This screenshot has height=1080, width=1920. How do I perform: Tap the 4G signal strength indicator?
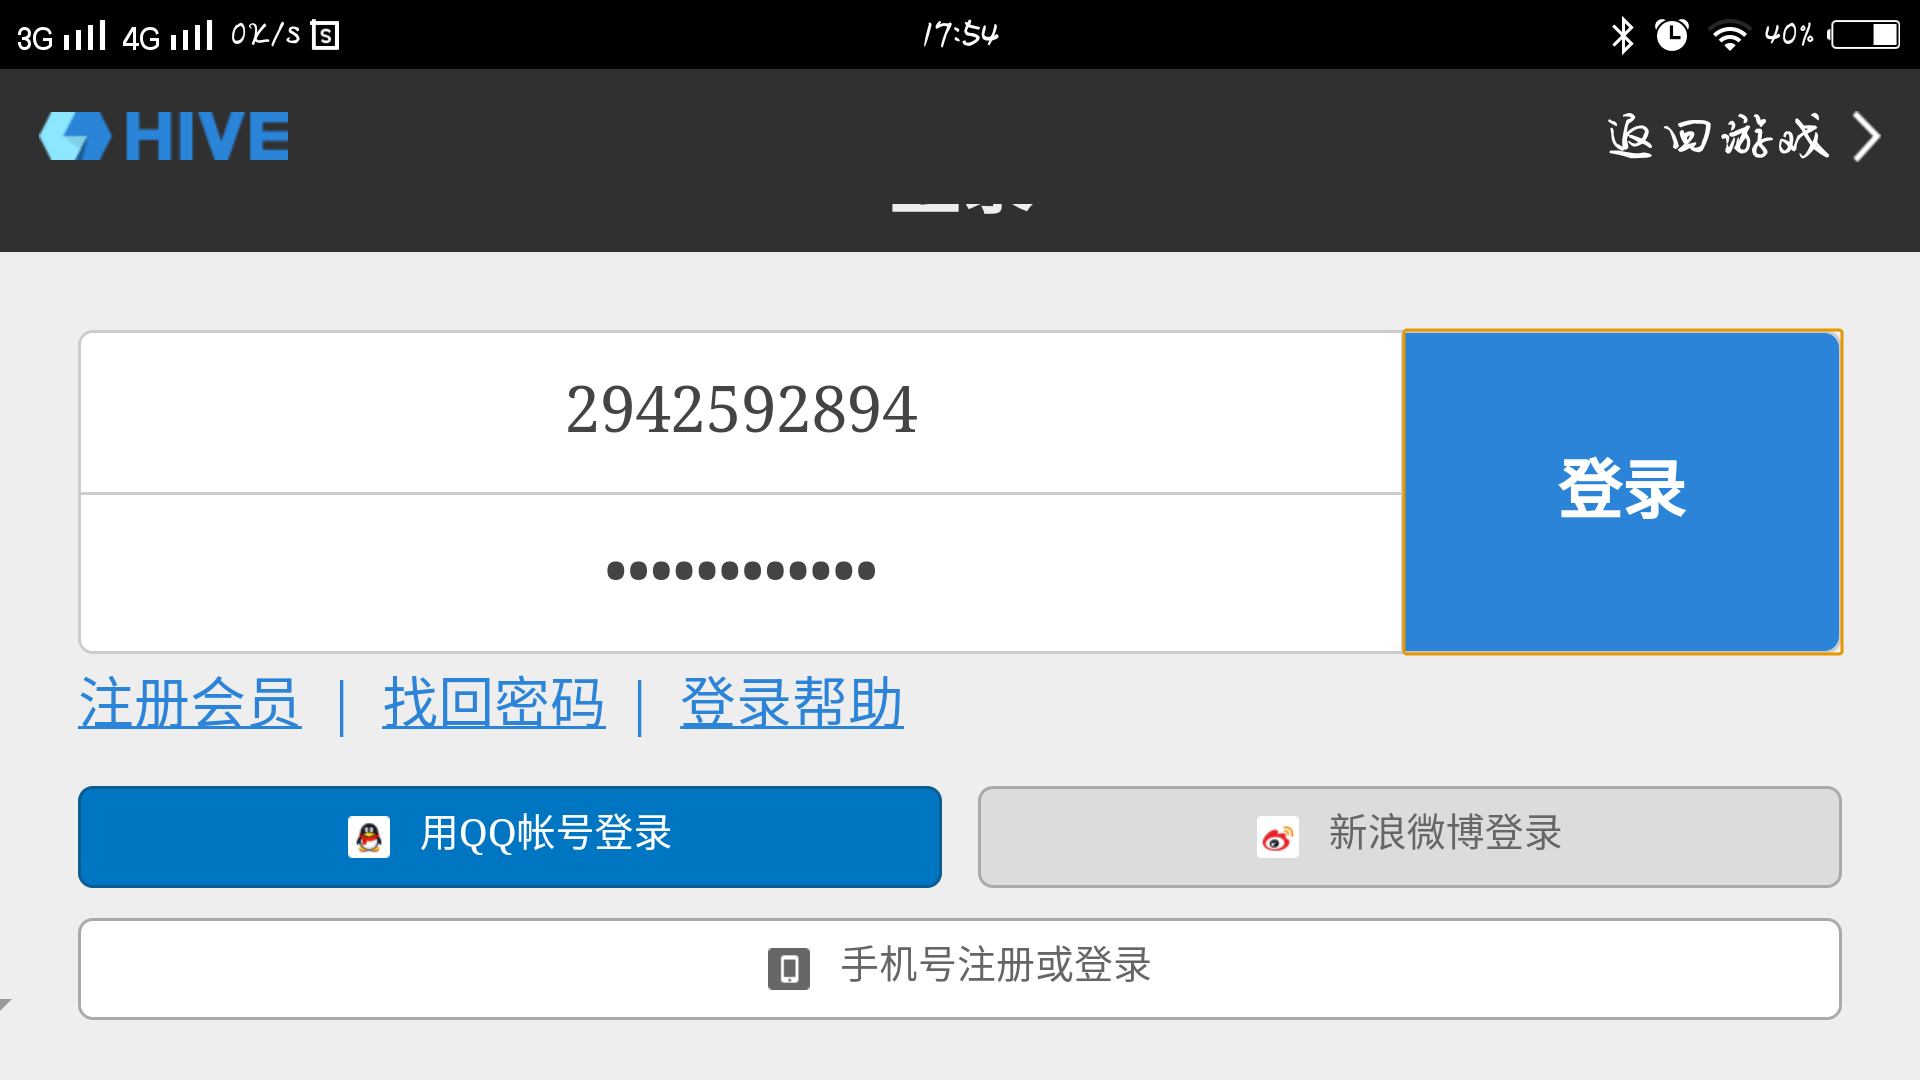point(167,36)
